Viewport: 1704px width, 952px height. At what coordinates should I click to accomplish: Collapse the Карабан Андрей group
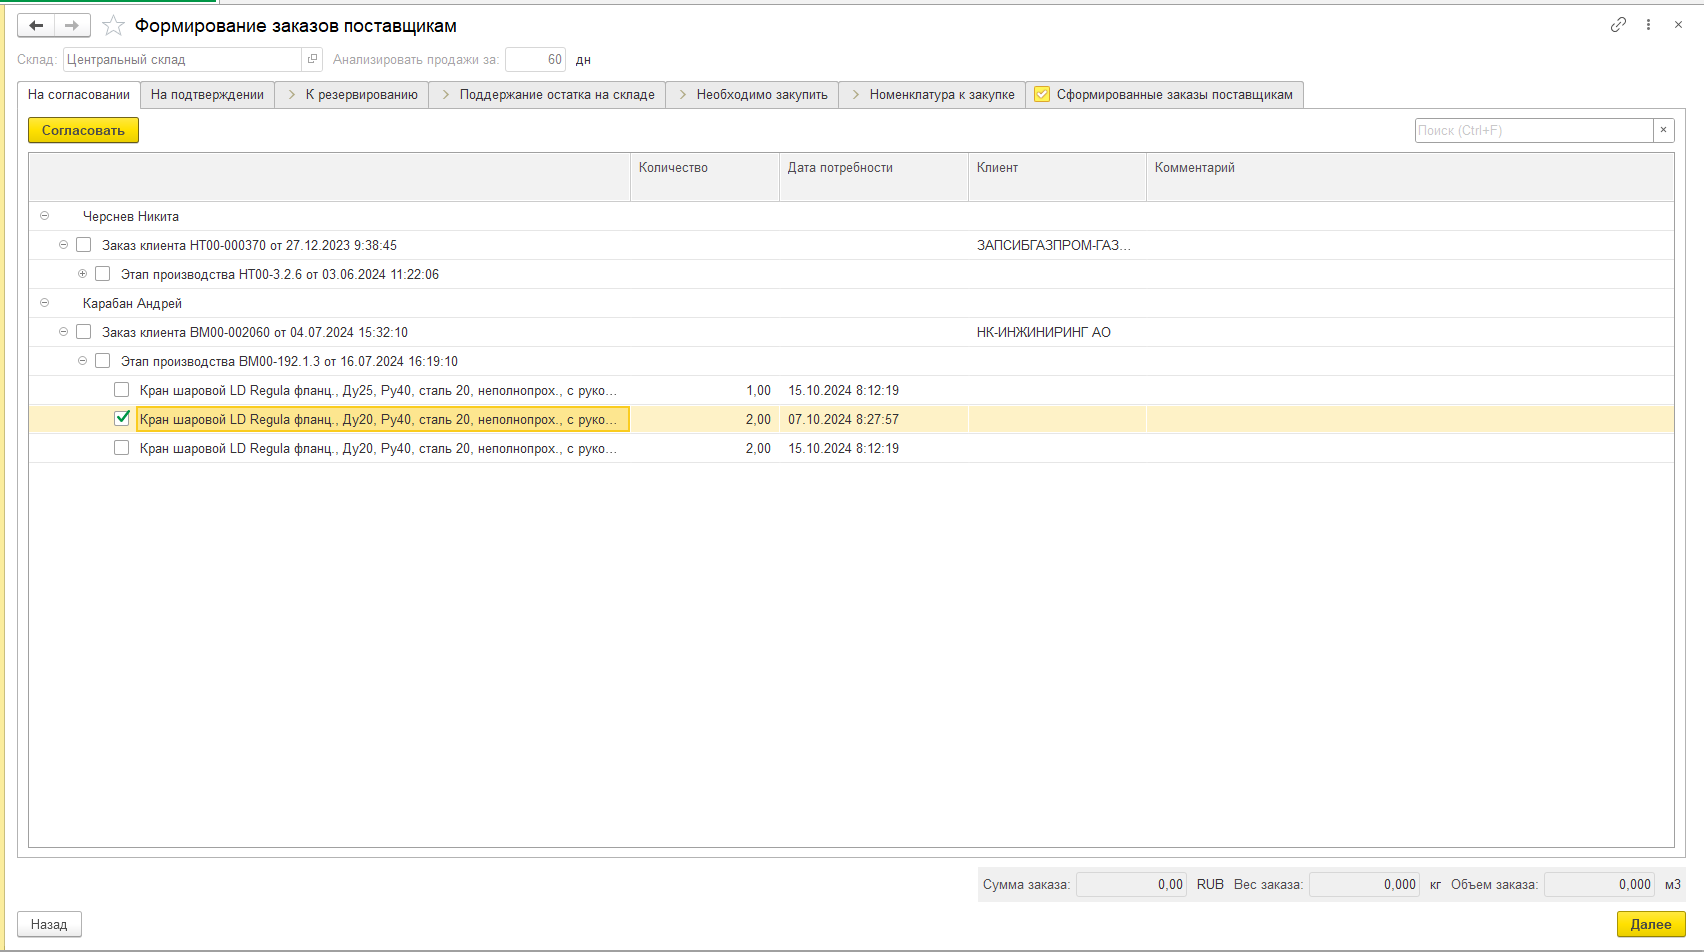click(44, 303)
